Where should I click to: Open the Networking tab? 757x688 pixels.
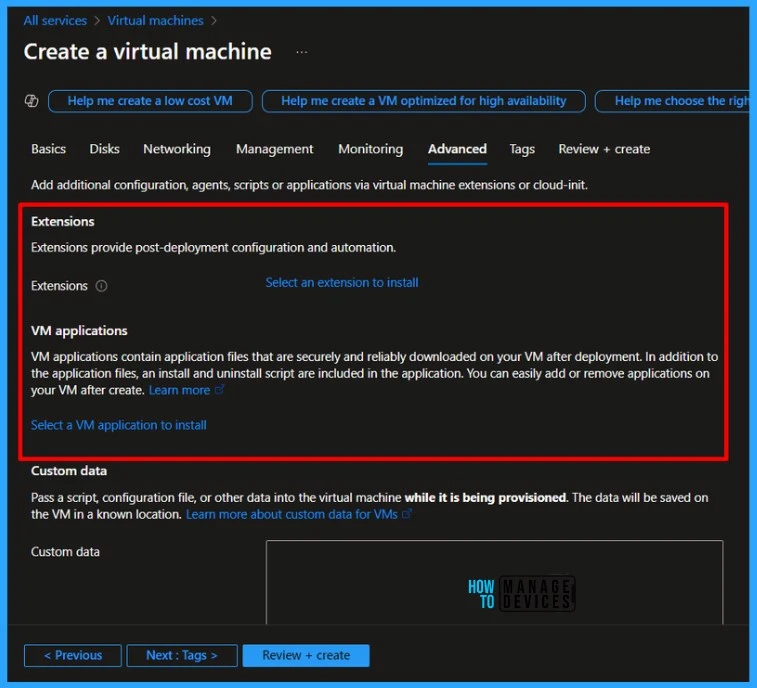pos(177,149)
